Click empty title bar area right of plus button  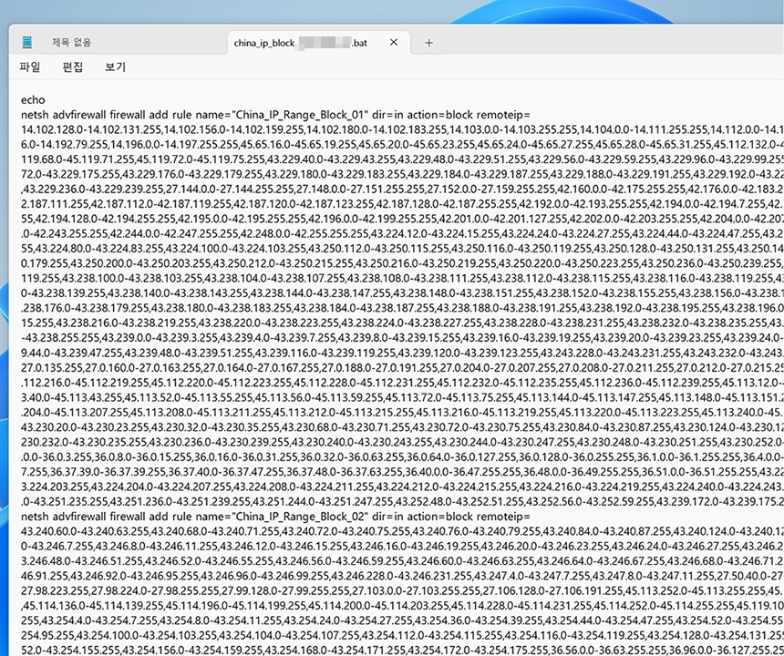tap(600, 43)
